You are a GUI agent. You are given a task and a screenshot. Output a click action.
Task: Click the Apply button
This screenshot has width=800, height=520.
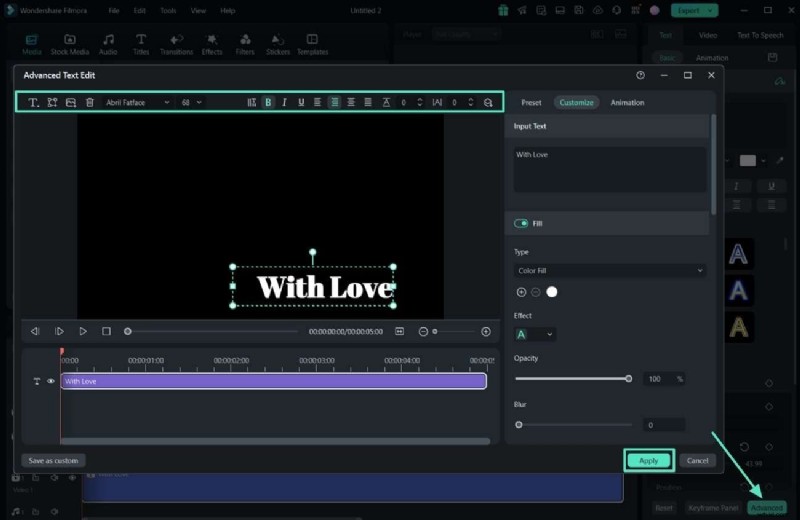click(x=648, y=460)
